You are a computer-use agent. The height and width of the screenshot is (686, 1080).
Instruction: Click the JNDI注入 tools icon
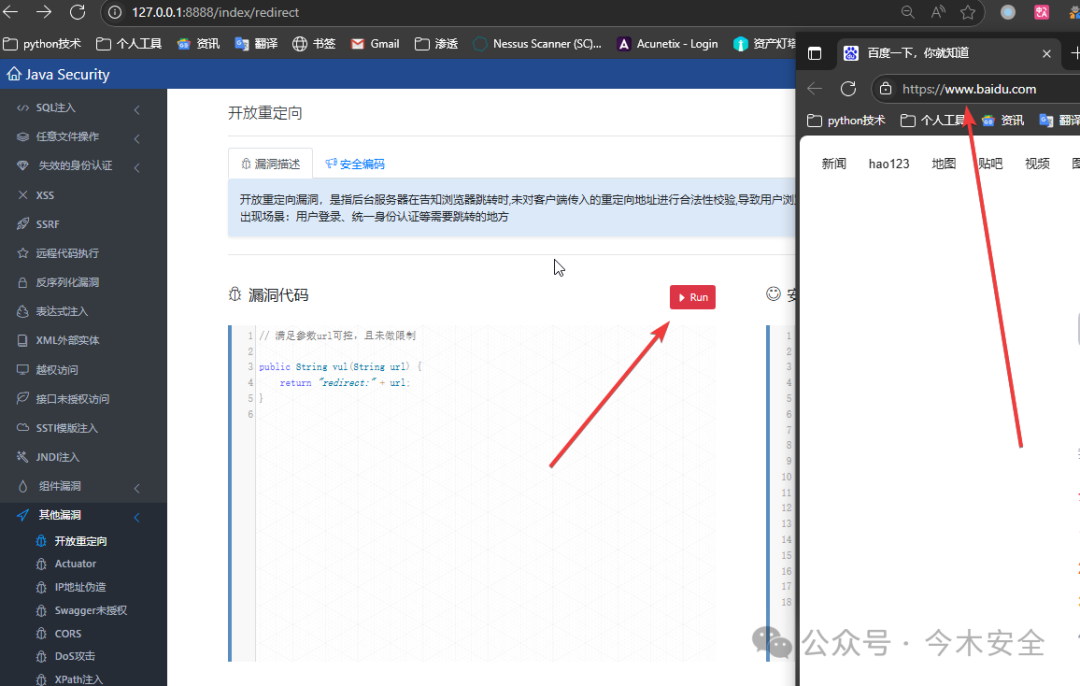[x=23, y=457]
